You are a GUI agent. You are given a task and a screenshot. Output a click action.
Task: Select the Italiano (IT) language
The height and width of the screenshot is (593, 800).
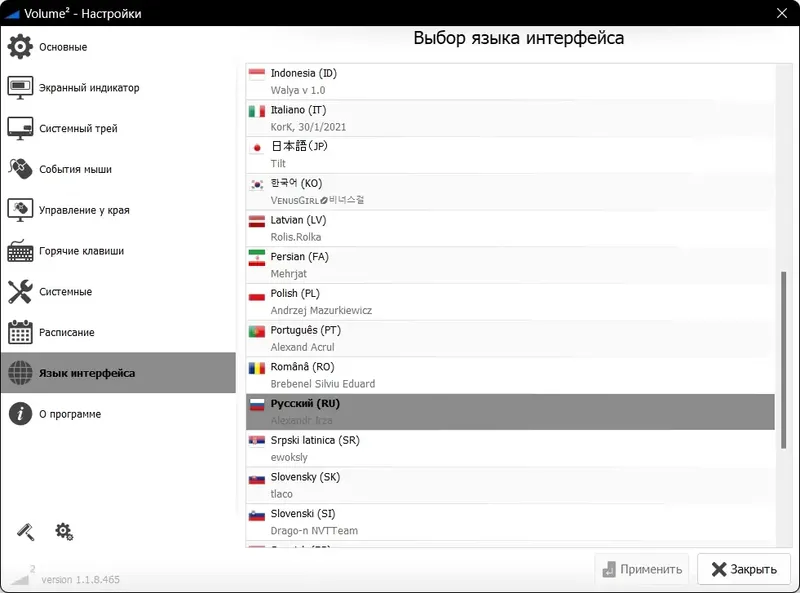coord(400,117)
